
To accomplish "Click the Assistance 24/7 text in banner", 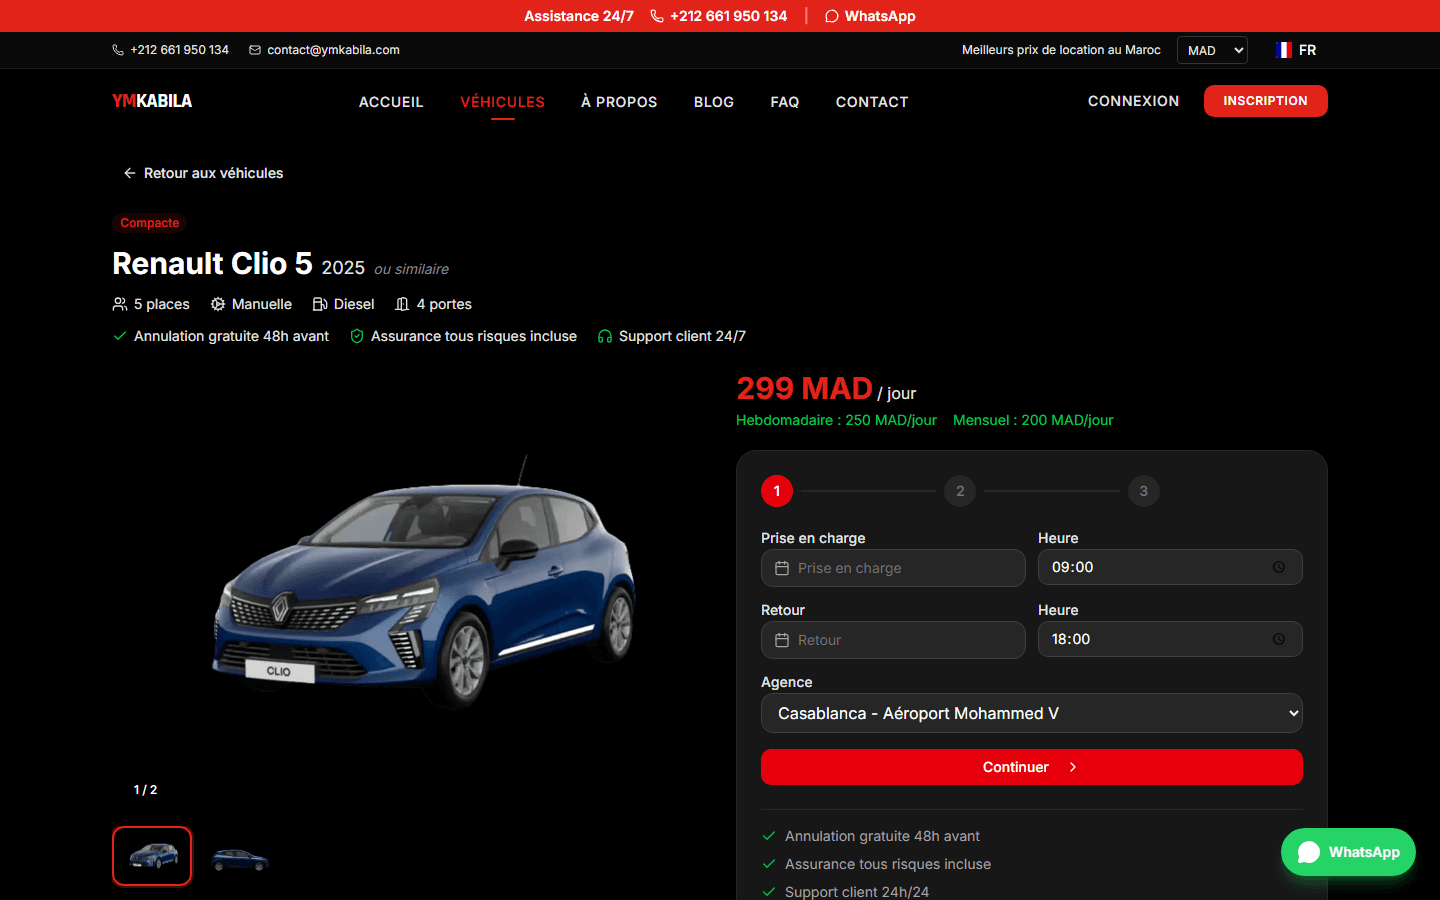I will (x=579, y=16).
